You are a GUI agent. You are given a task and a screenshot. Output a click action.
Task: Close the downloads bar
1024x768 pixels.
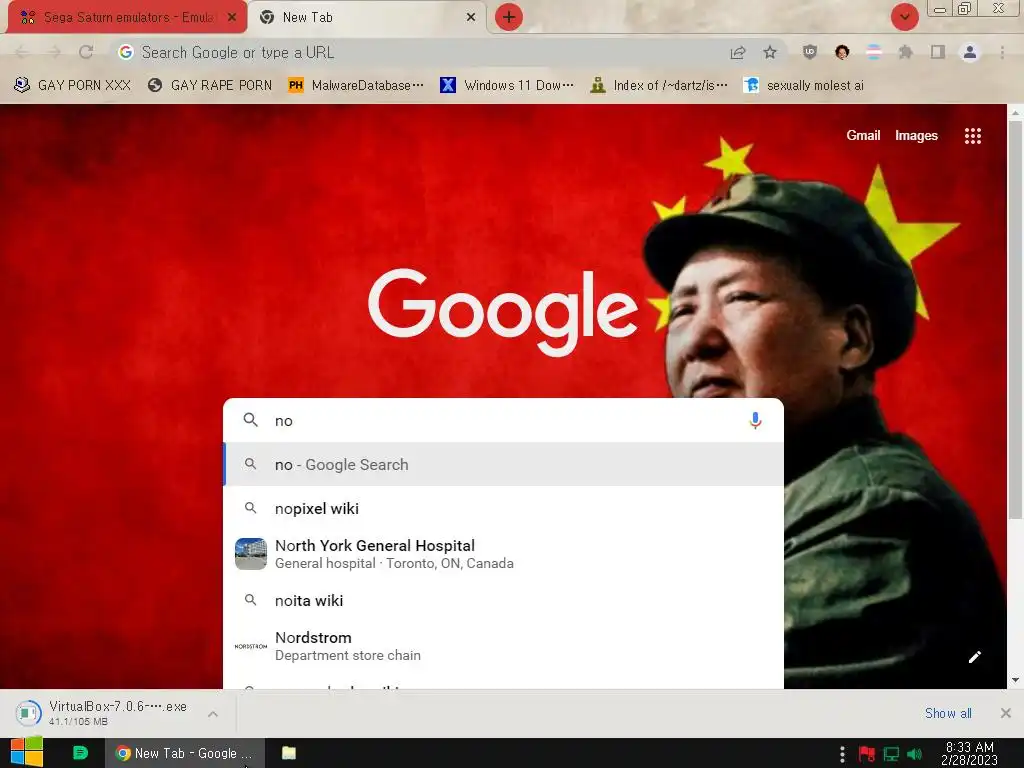pos(1006,713)
